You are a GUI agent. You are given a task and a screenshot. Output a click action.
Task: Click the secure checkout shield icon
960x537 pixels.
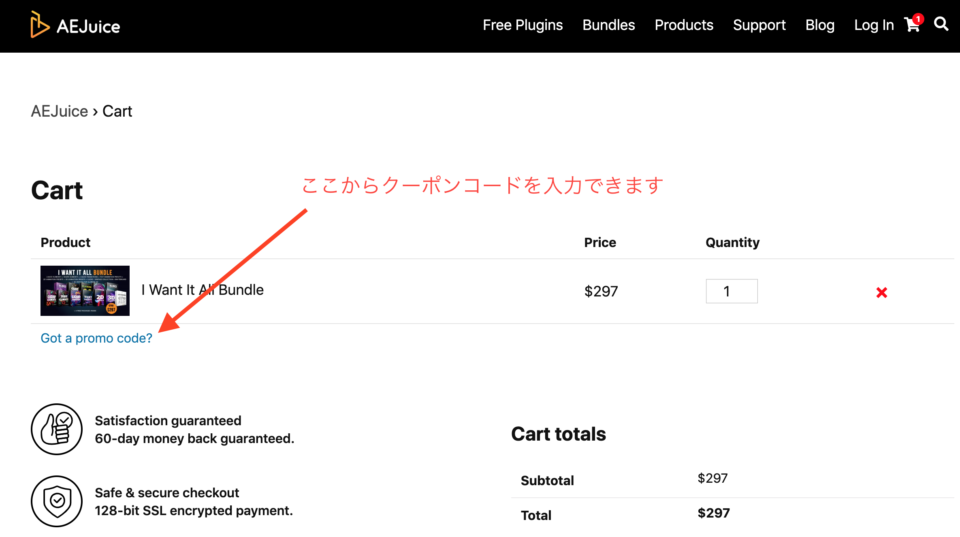click(x=56, y=501)
